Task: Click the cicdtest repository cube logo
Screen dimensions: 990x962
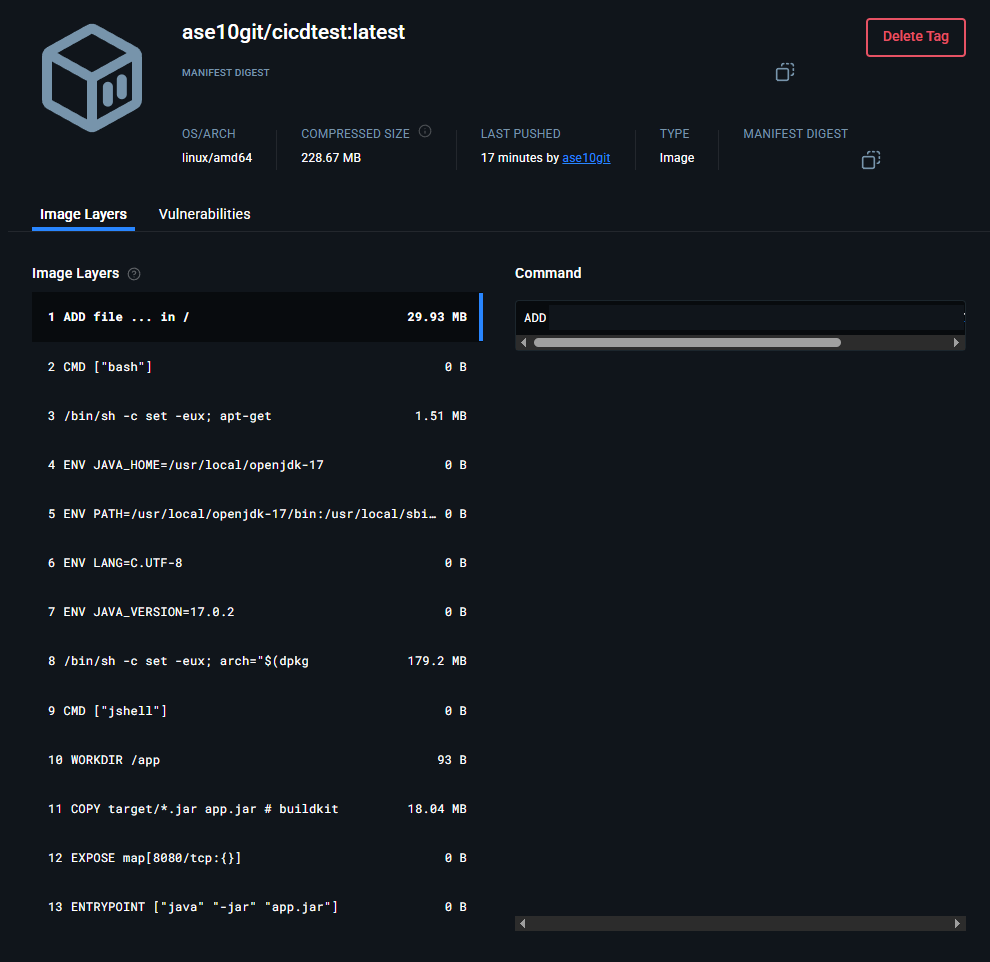Action: (x=92, y=78)
